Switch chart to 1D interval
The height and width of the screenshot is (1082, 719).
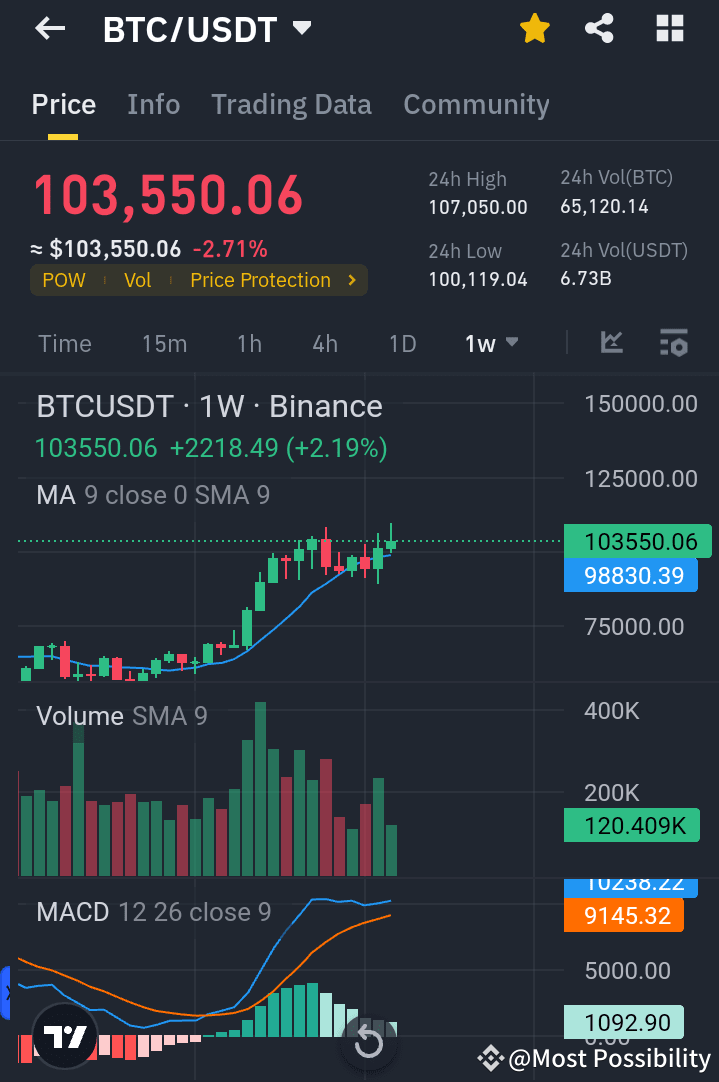(402, 344)
